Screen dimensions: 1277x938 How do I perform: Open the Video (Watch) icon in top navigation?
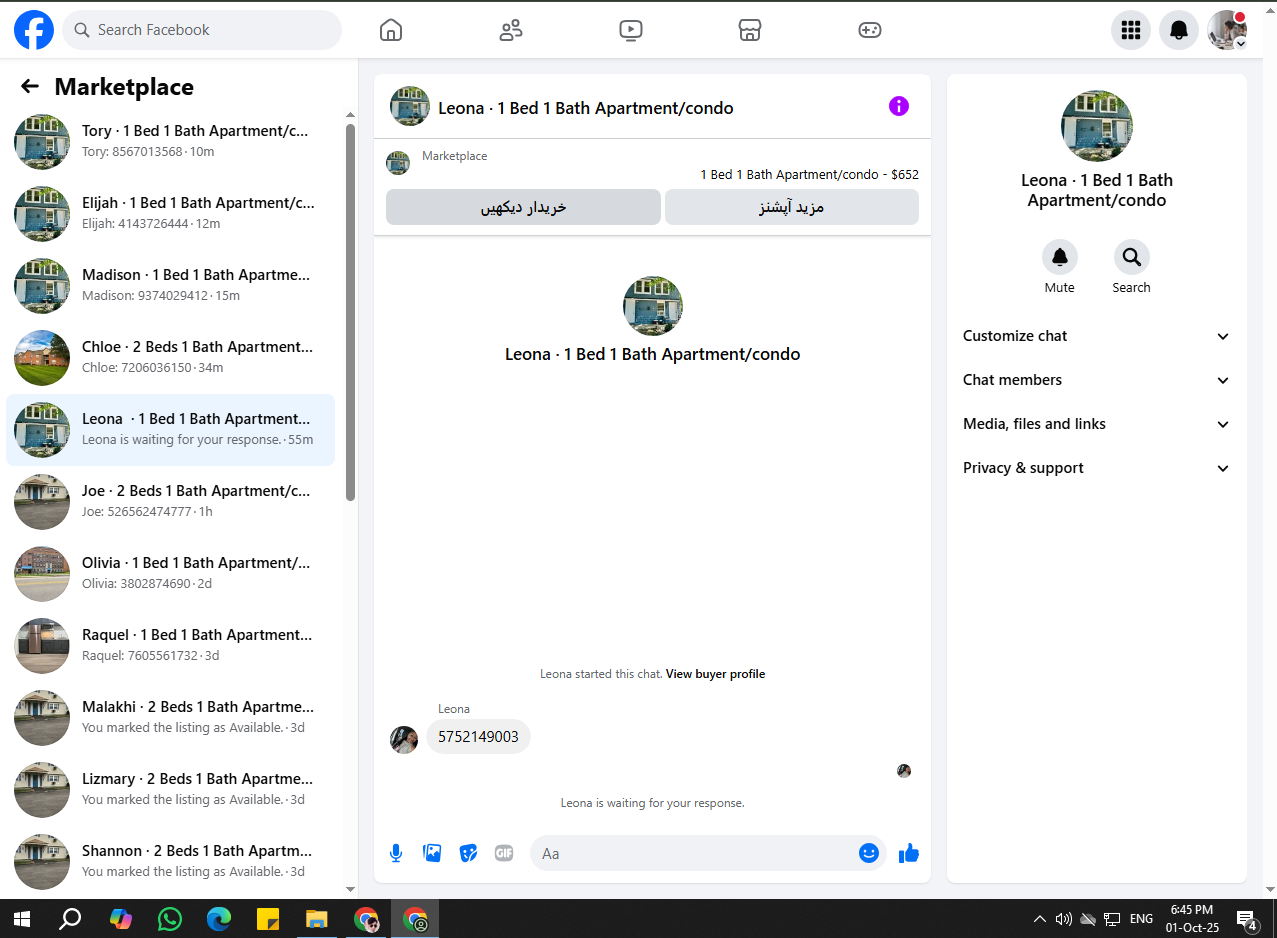(631, 30)
